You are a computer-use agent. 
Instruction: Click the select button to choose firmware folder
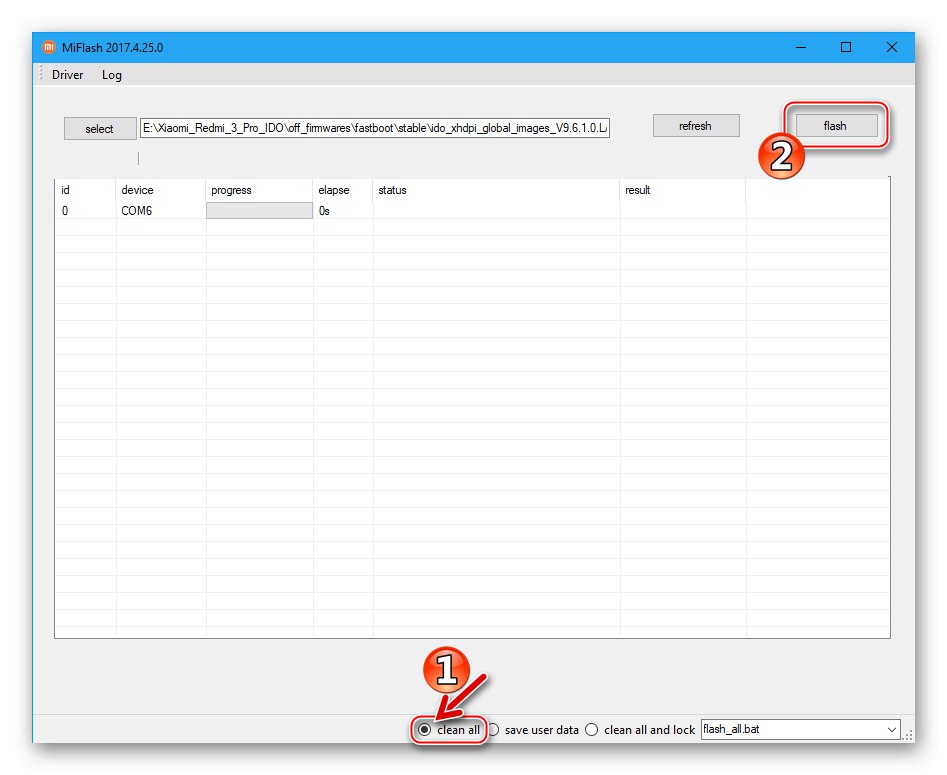100,129
